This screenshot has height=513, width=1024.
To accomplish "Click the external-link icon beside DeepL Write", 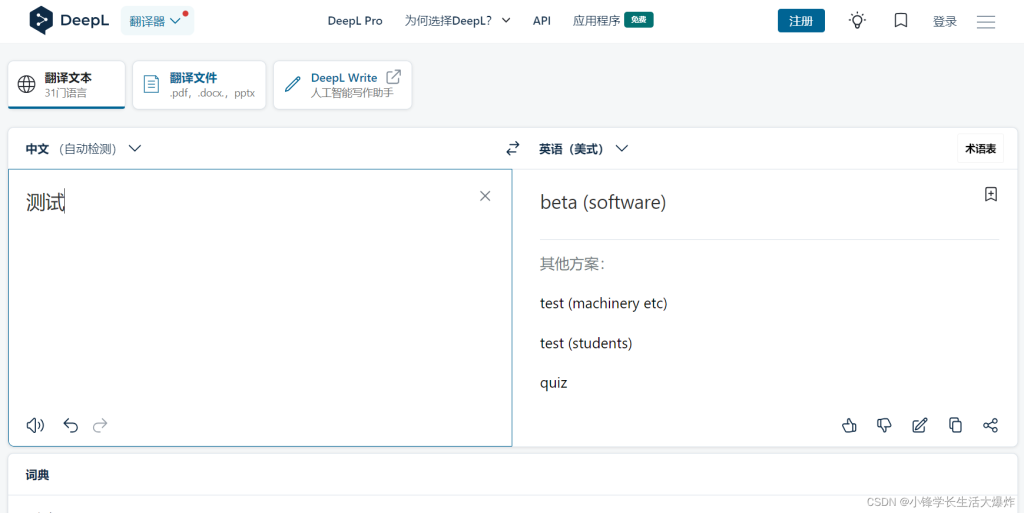I will coord(393,77).
